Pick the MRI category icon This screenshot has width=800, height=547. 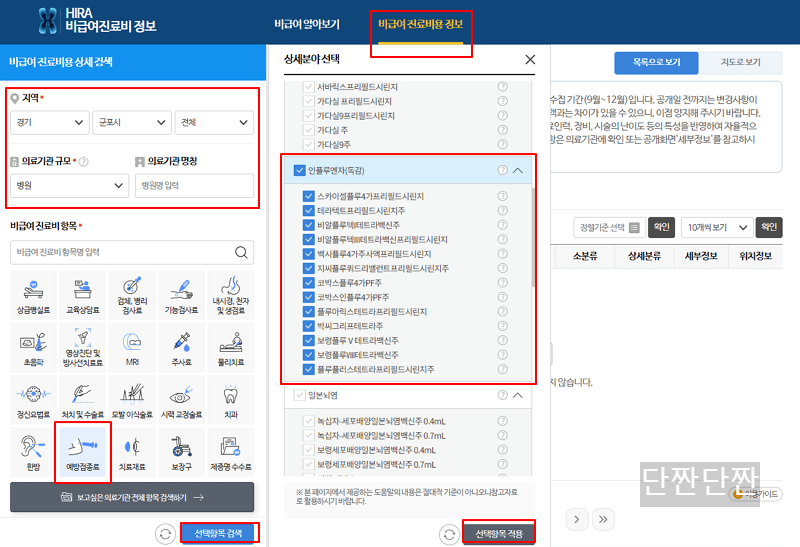tap(132, 347)
